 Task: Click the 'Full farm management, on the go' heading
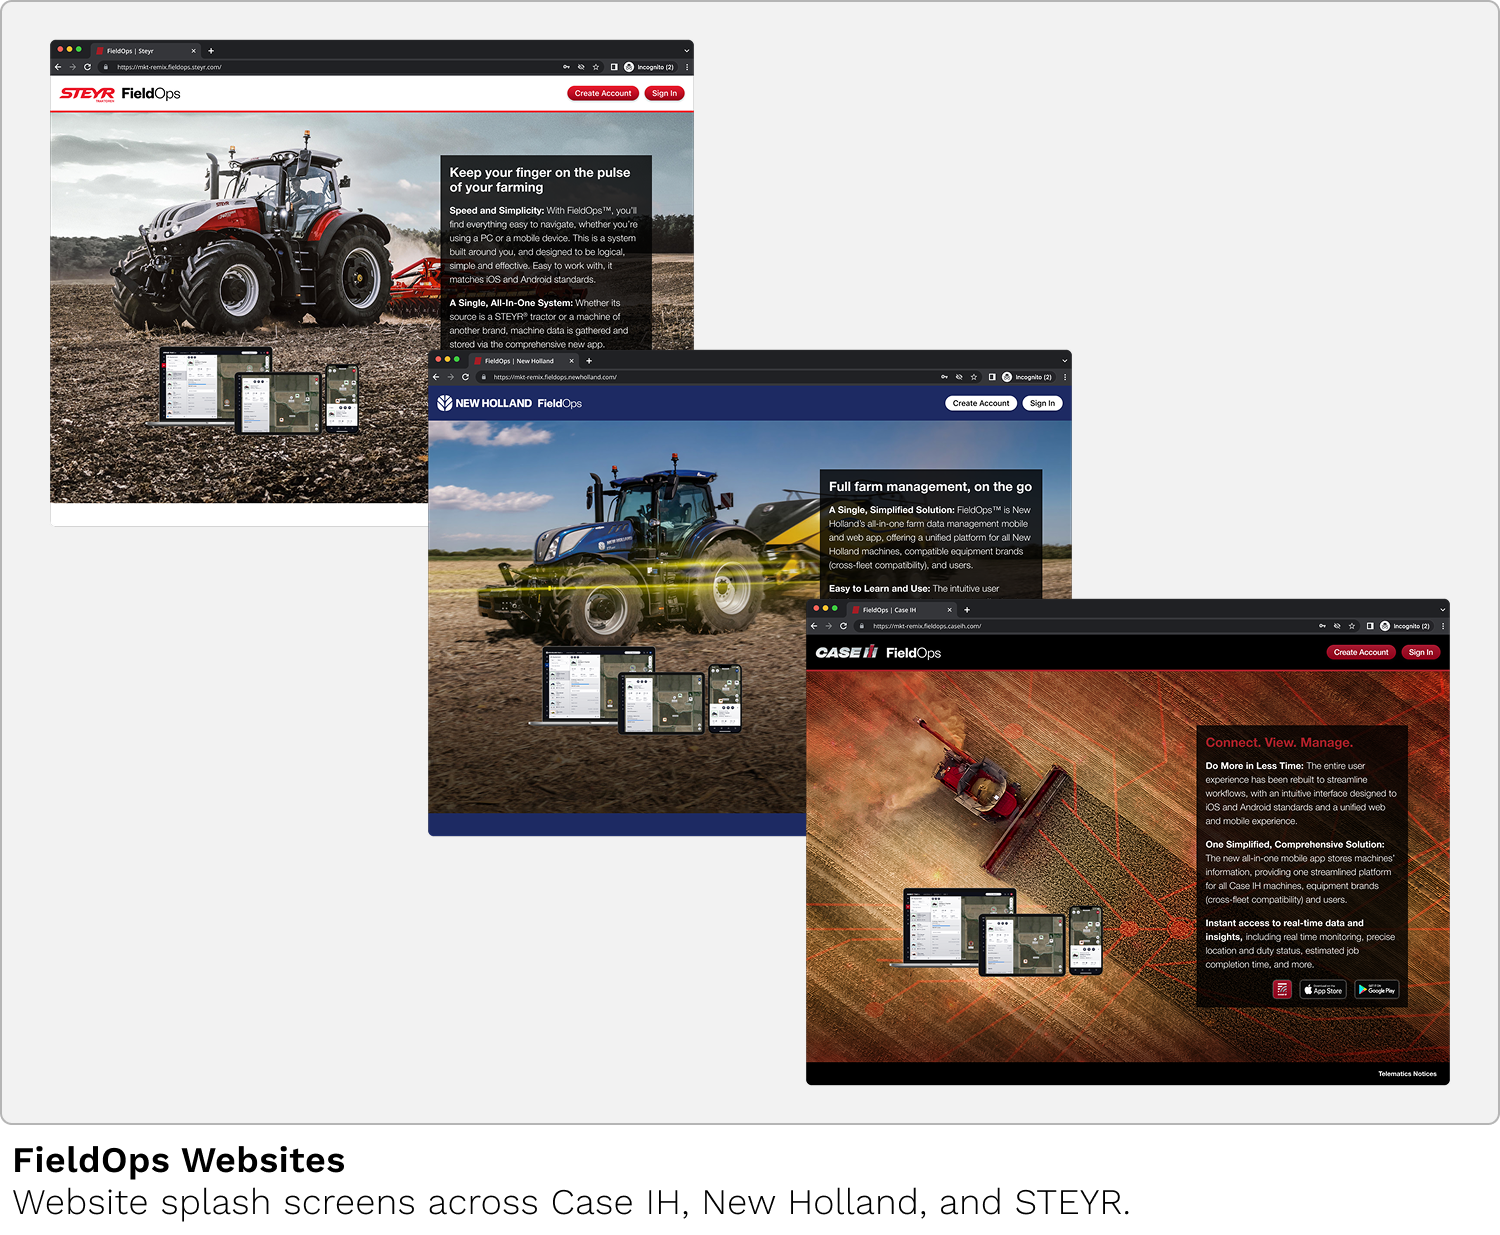tap(930, 487)
